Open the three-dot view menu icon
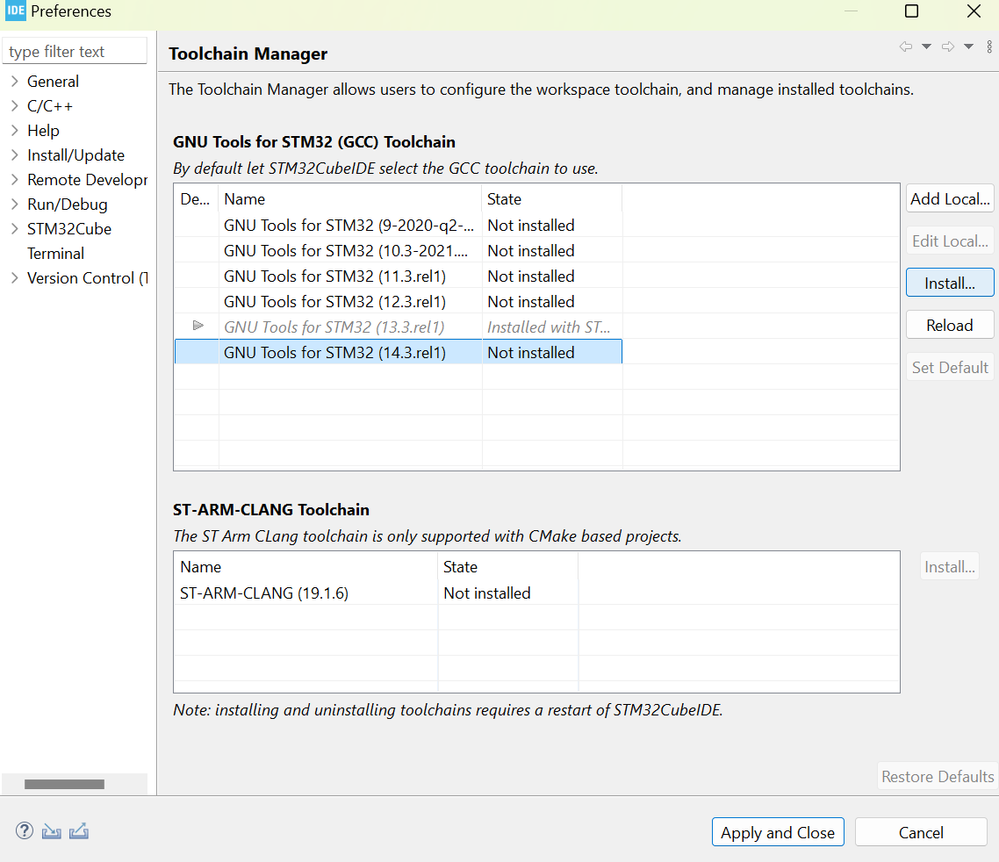999x862 pixels. coord(989,47)
